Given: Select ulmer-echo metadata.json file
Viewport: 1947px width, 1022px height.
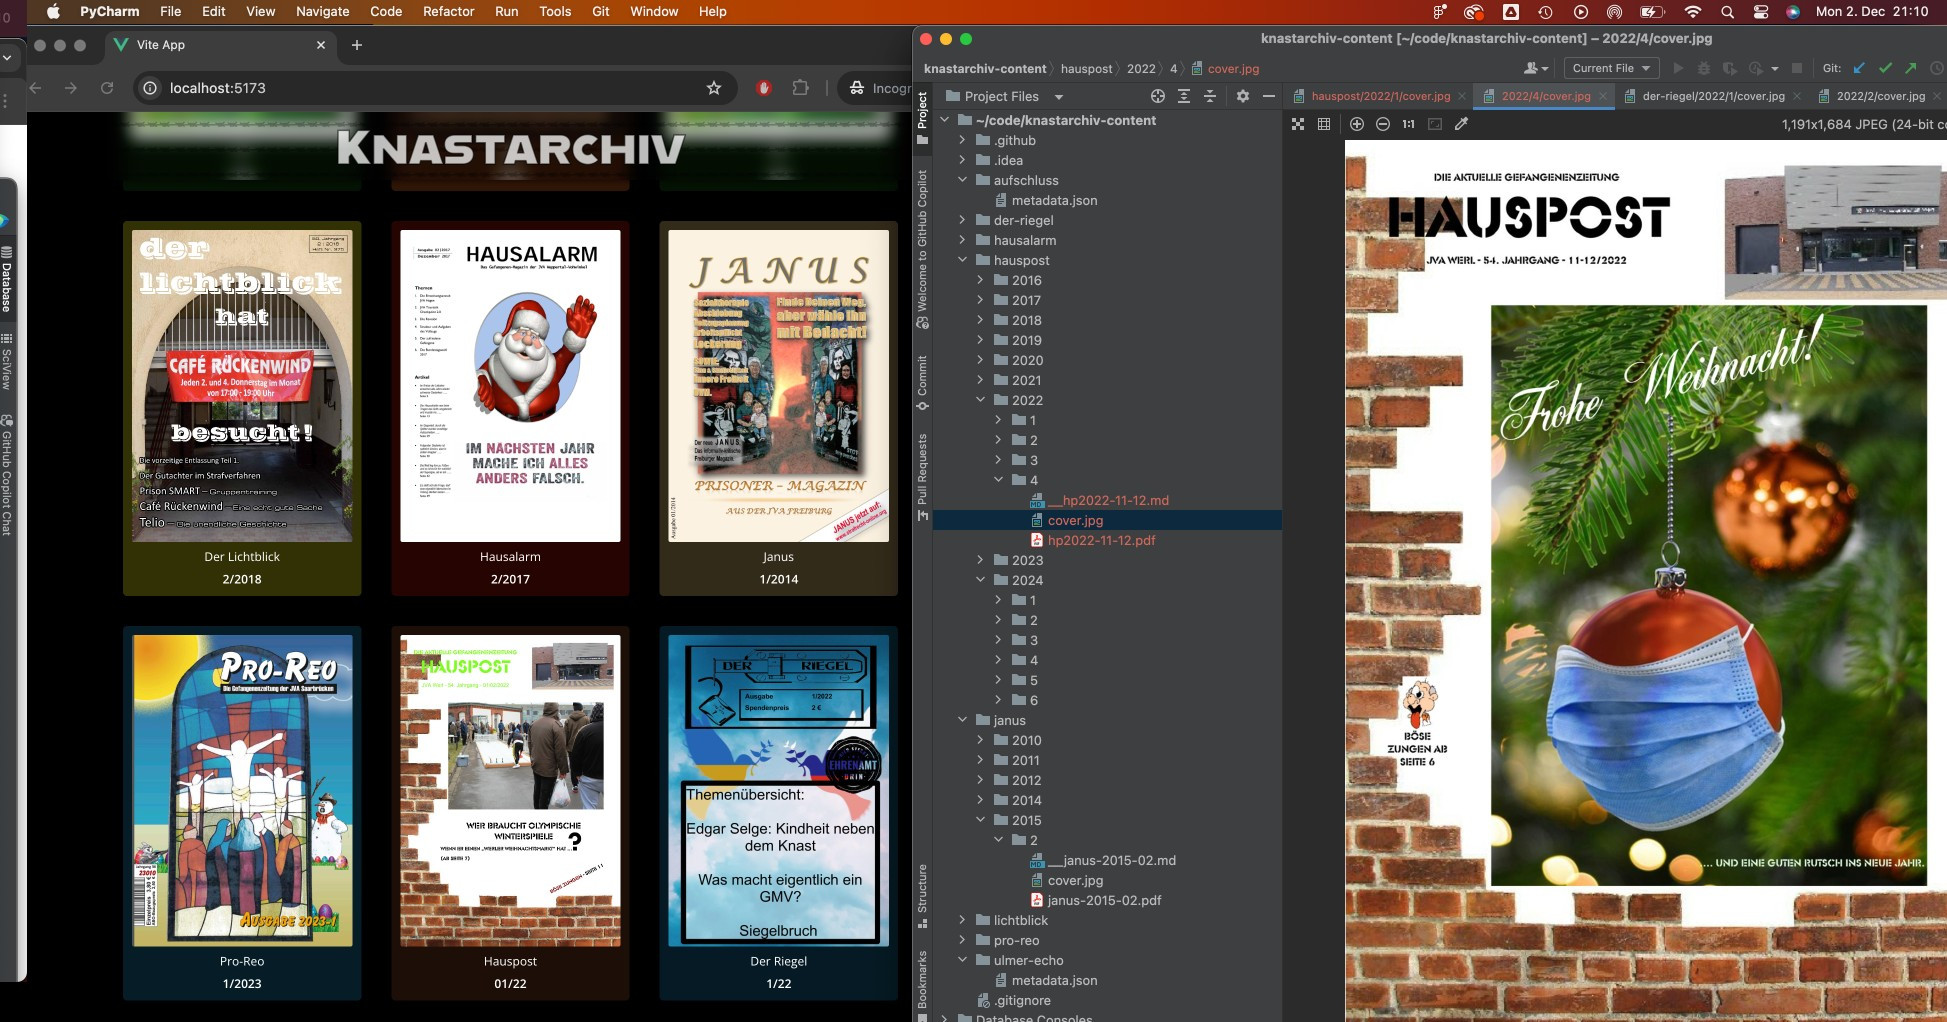Looking at the screenshot, I should pyautogui.click(x=1054, y=980).
